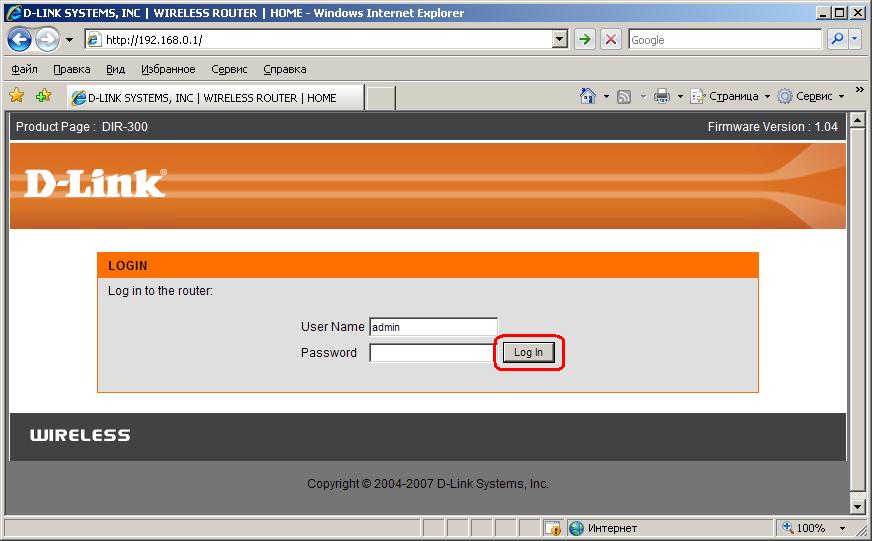Click the Print icon in toolbar
This screenshot has height=541, width=872.
coord(662,96)
